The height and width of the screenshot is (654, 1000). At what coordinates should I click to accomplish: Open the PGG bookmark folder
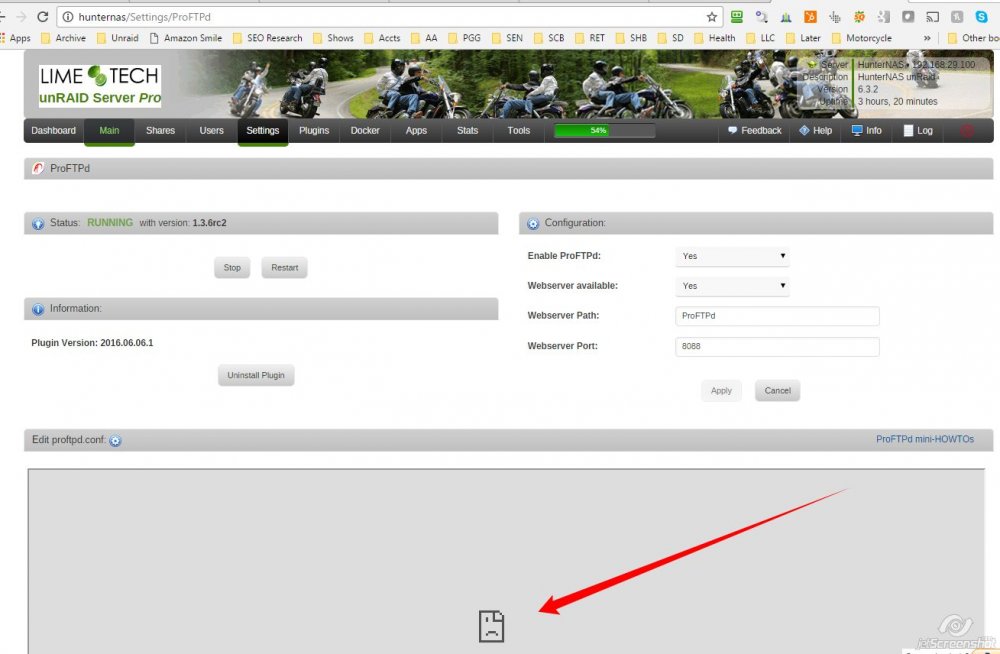(x=464, y=38)
